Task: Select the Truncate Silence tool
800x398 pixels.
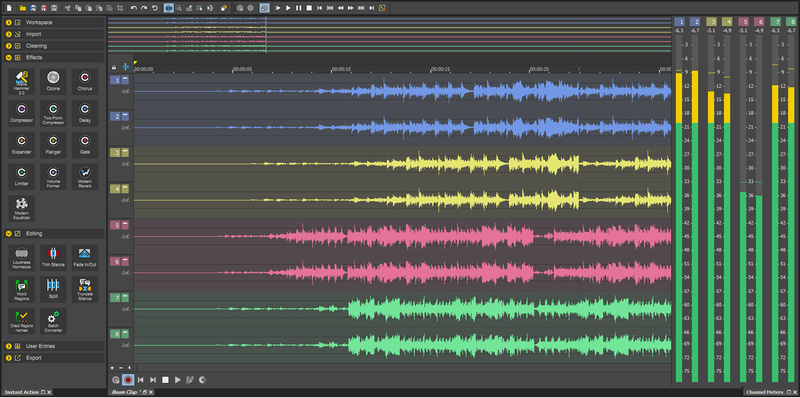Action: tap(85, 289)
